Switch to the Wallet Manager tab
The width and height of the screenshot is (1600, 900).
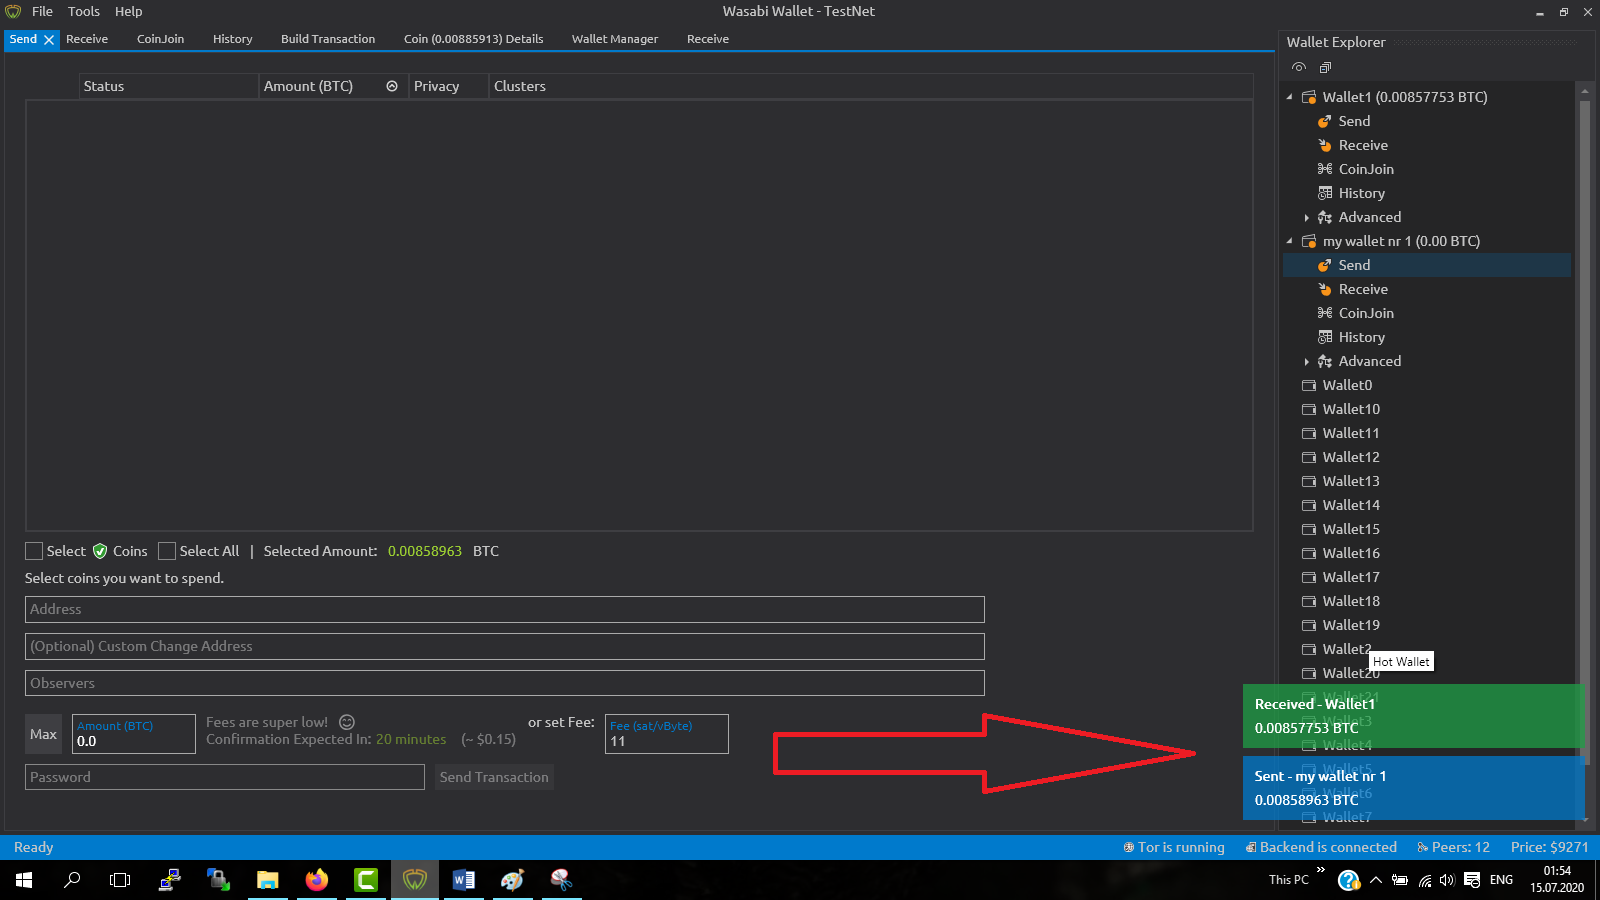coord(615,39)
